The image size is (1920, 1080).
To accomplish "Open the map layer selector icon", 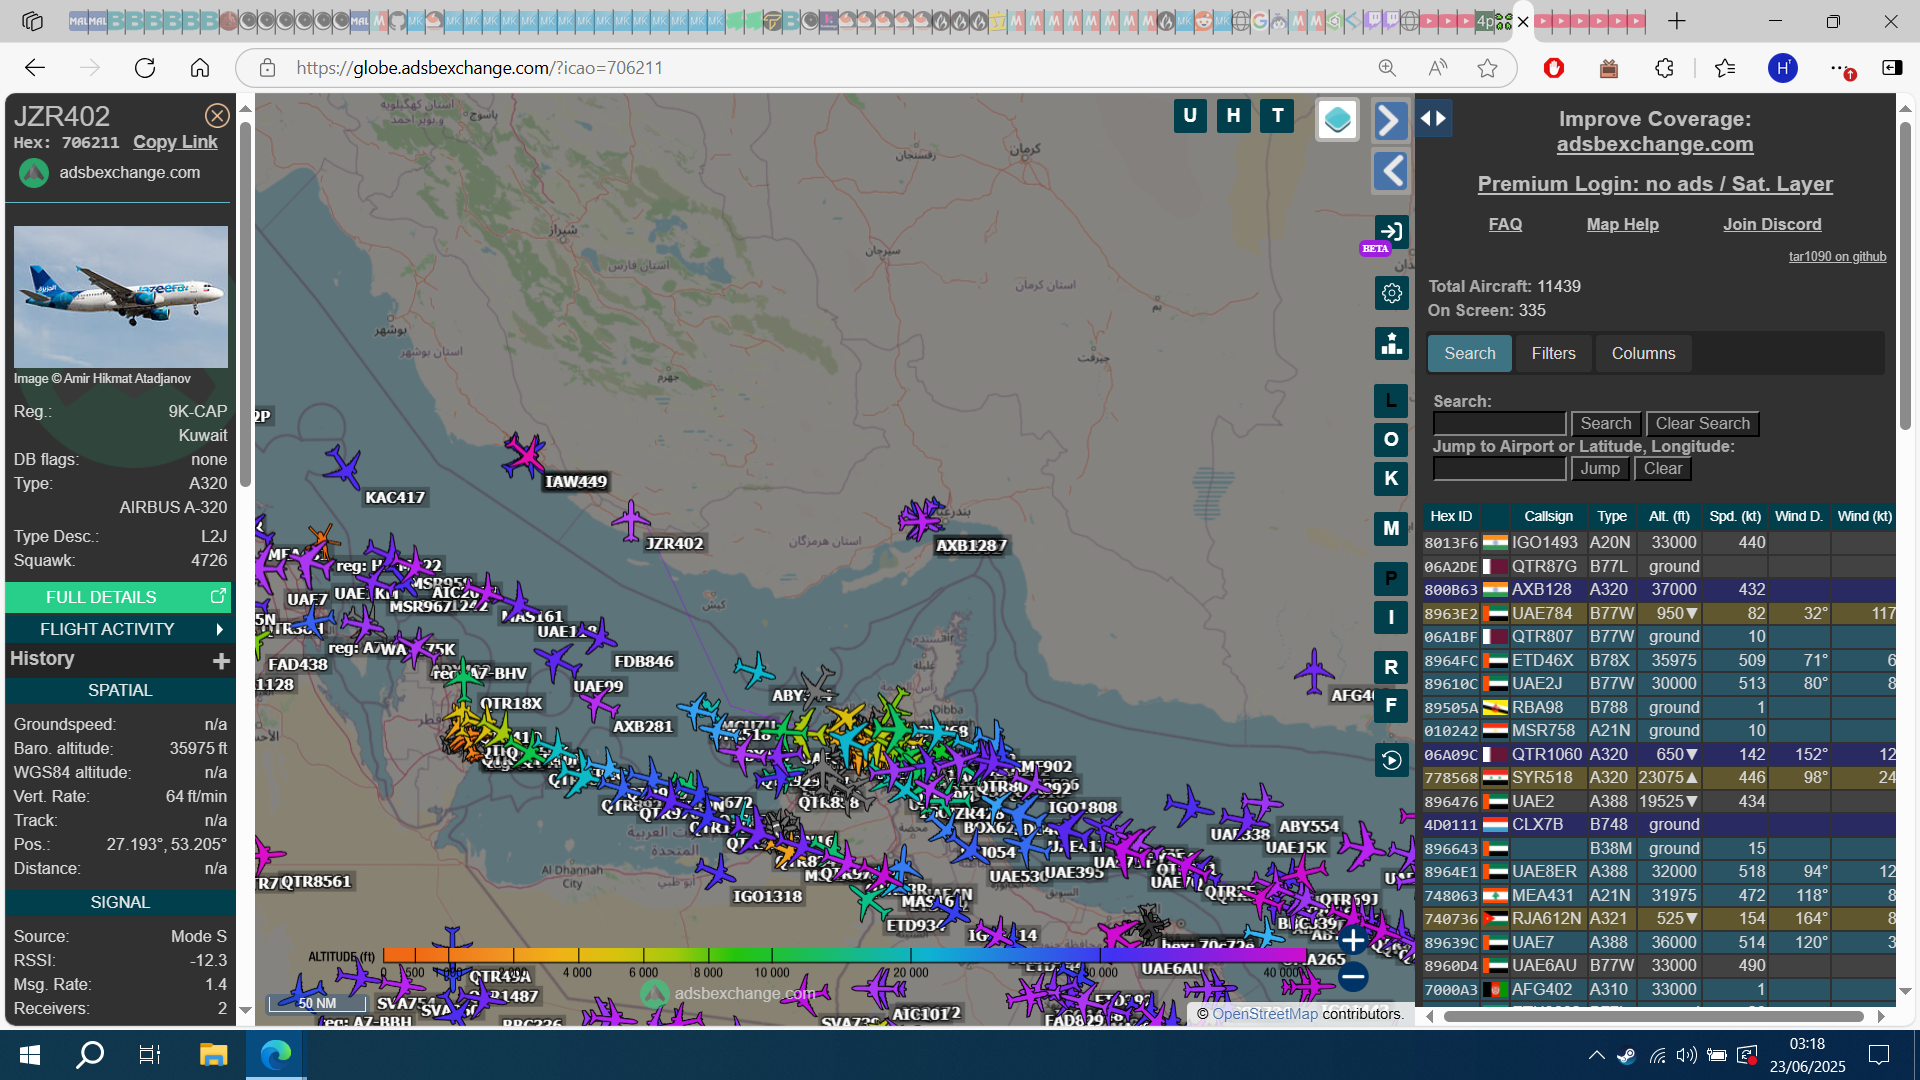I will pos(1337,120).
